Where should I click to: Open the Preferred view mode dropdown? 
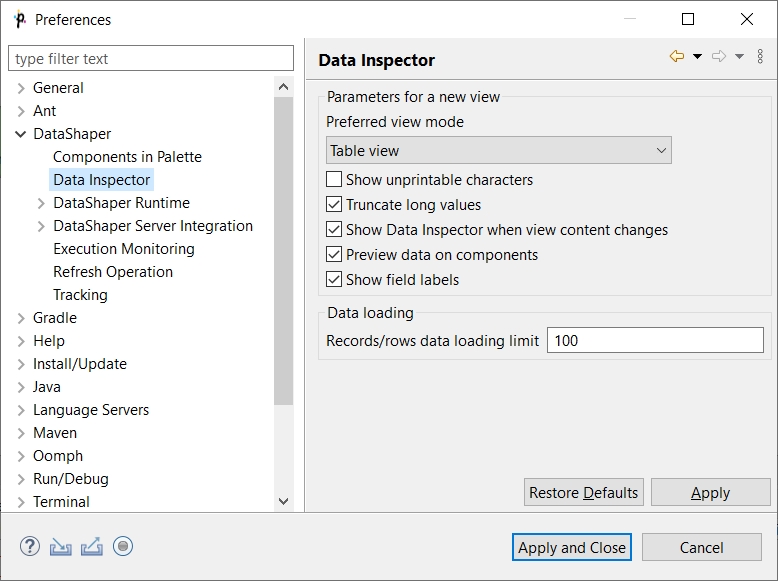pyautogui.click(x=499, y=150)
